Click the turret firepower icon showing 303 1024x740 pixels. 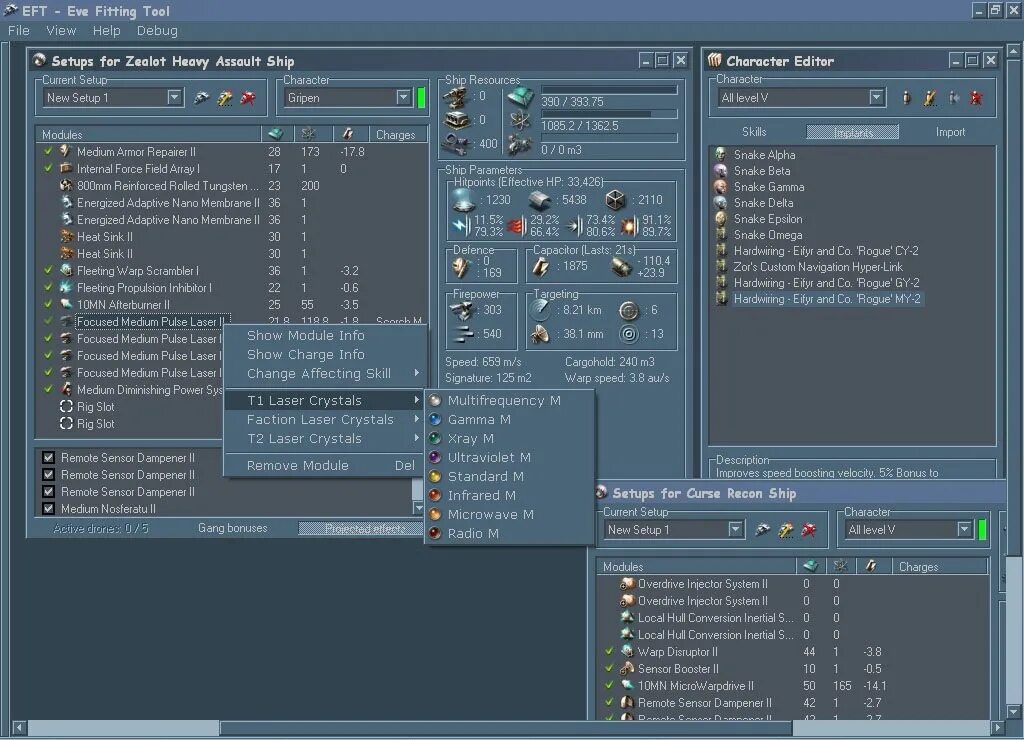[462, 310]
